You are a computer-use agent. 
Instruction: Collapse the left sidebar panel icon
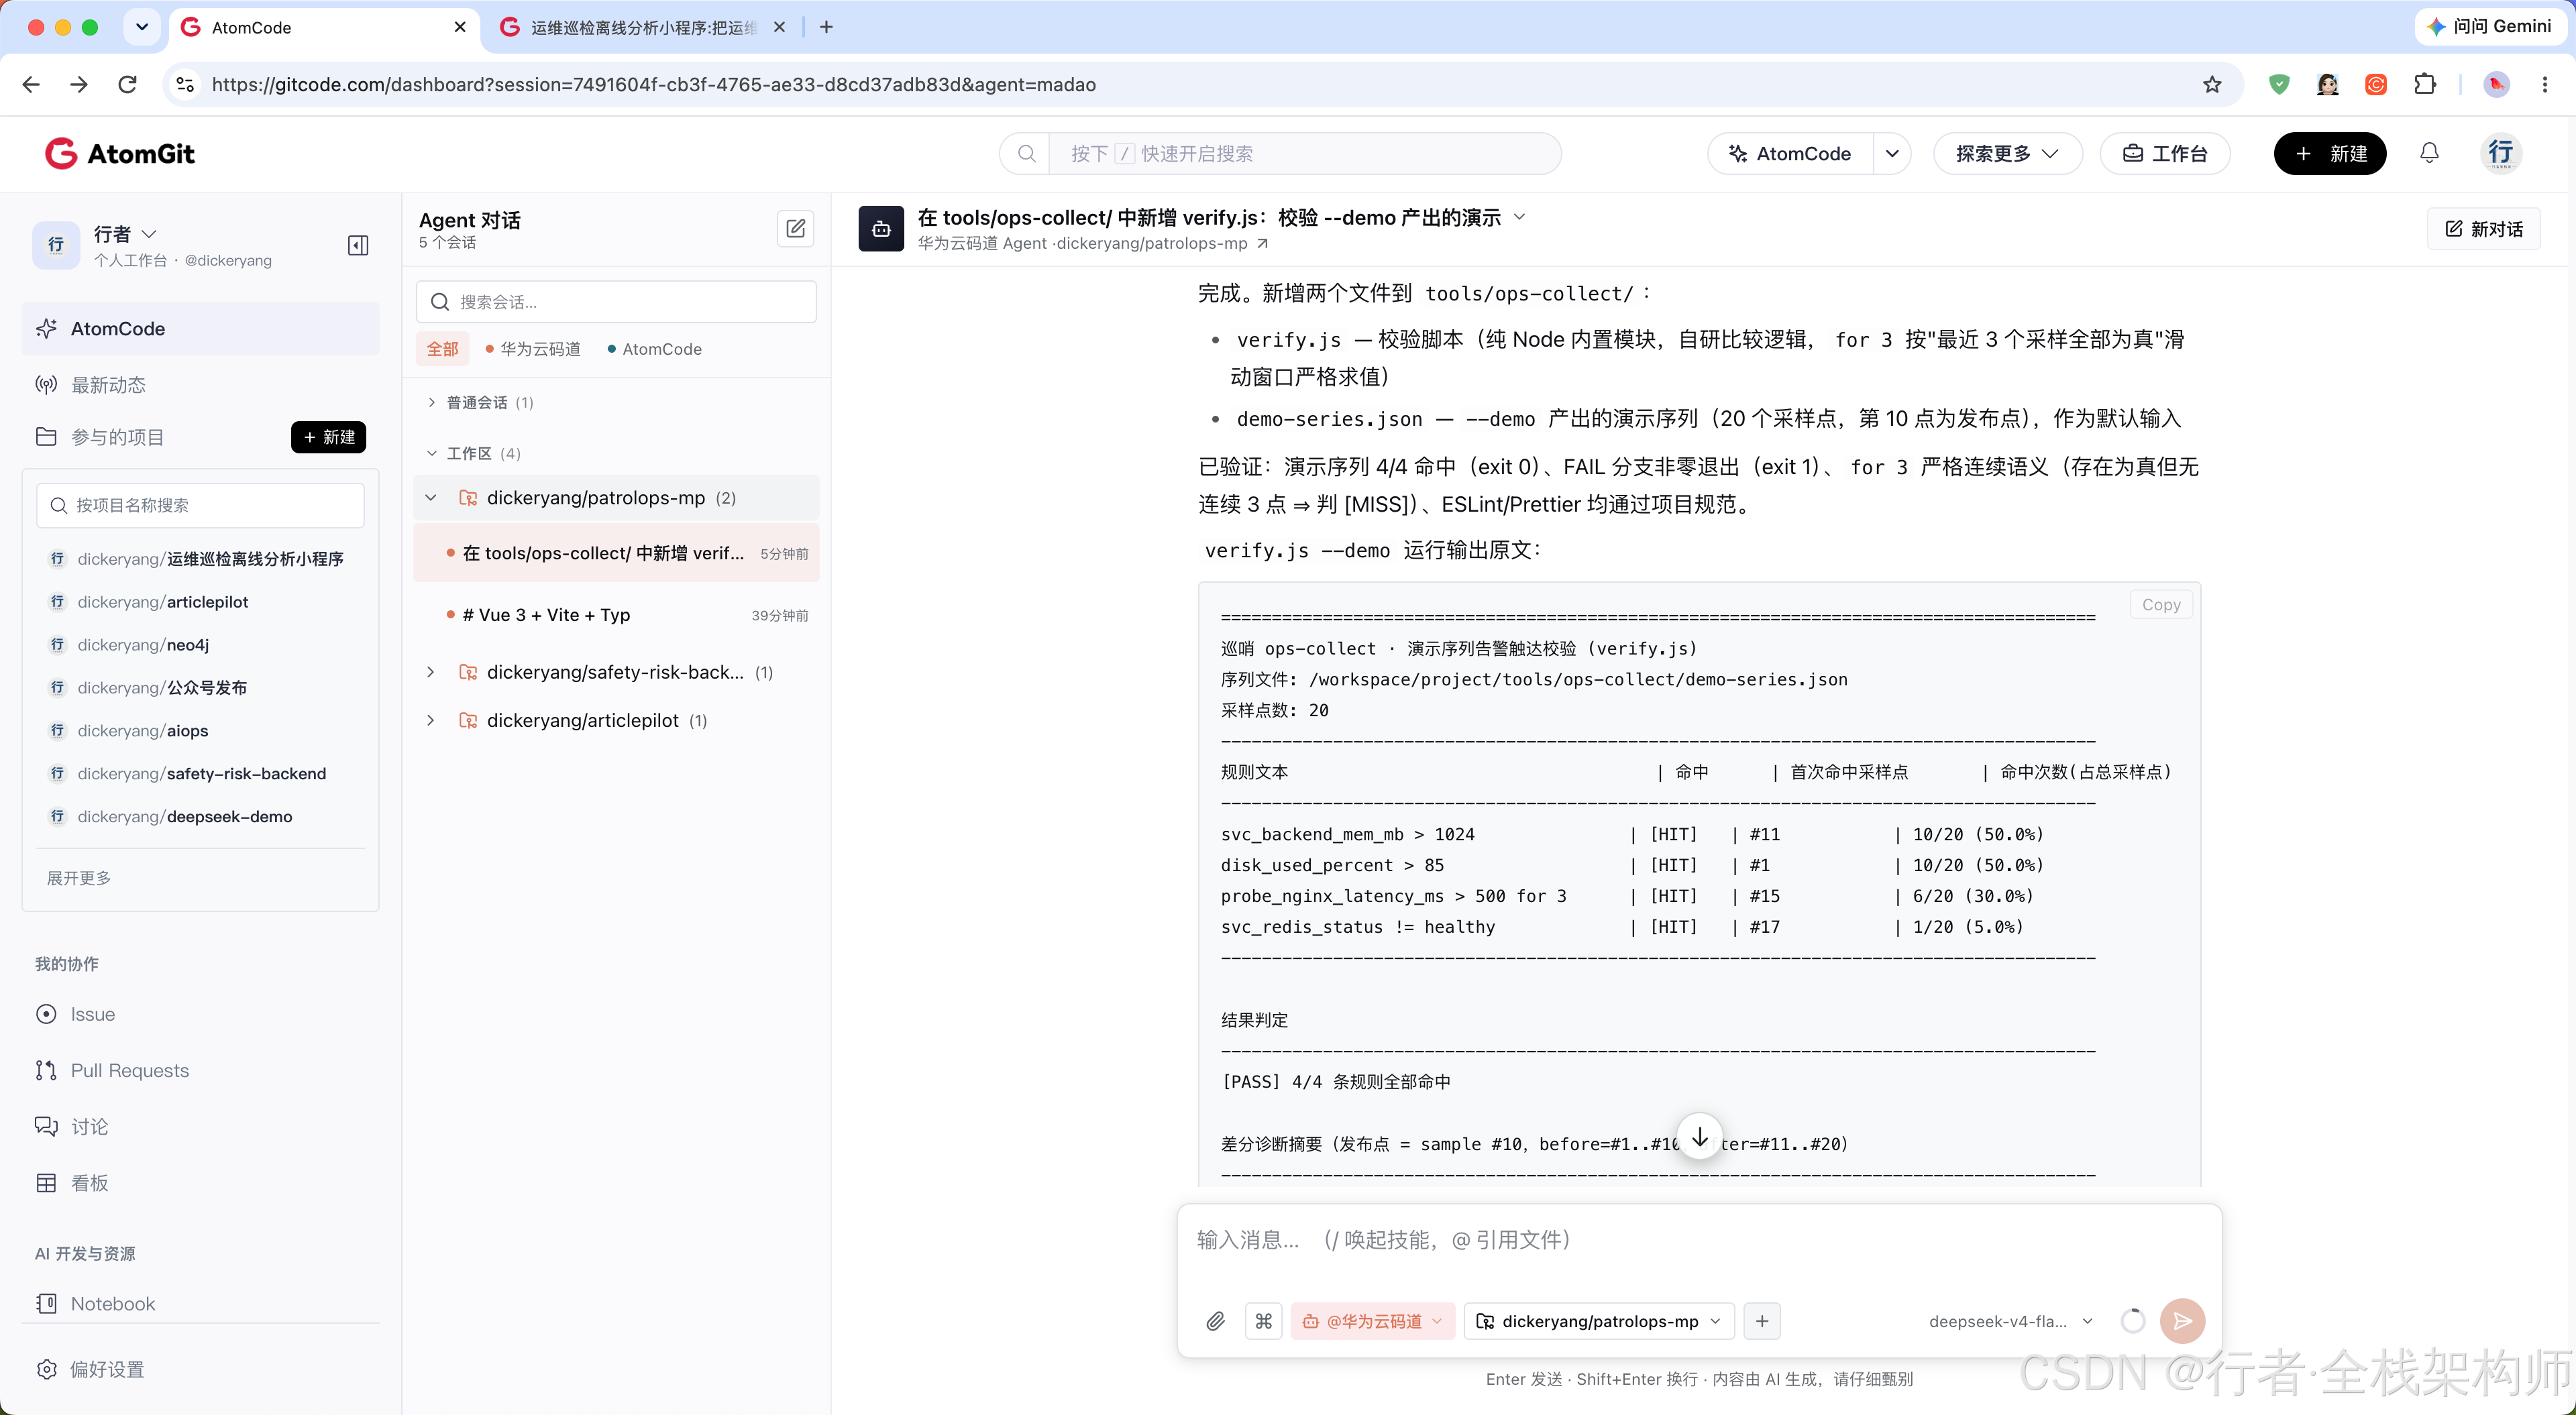point(358,245)
